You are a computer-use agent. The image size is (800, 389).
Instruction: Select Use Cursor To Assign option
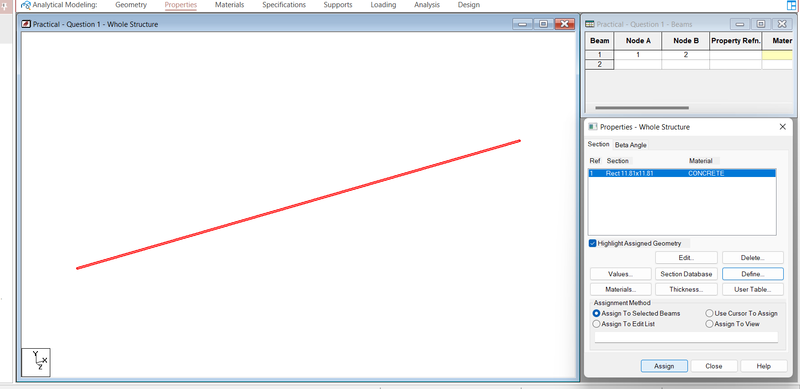point(709,313)
